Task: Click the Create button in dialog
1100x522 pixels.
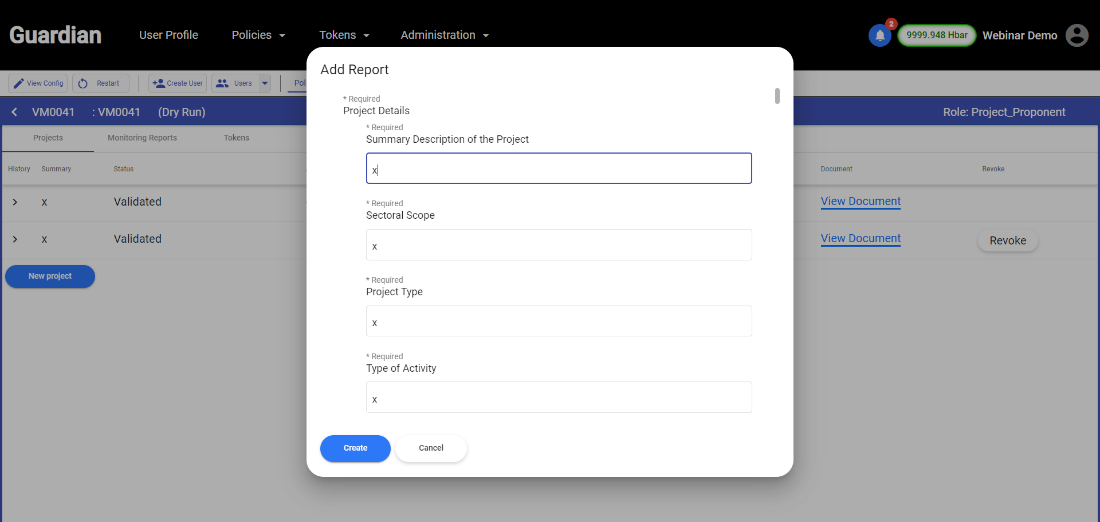Action: pyautogui.click(x=355, y=448)
